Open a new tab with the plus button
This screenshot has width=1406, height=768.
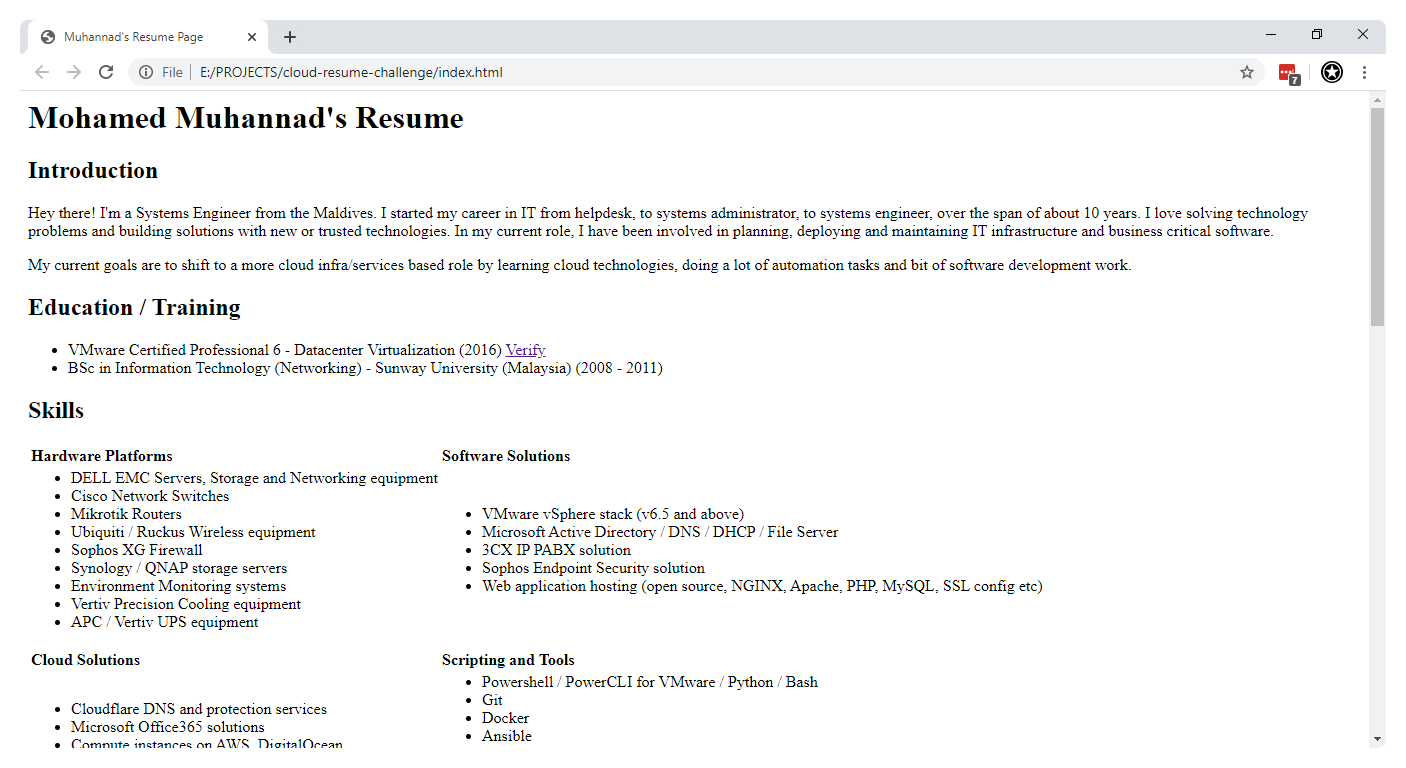point(289,36)
